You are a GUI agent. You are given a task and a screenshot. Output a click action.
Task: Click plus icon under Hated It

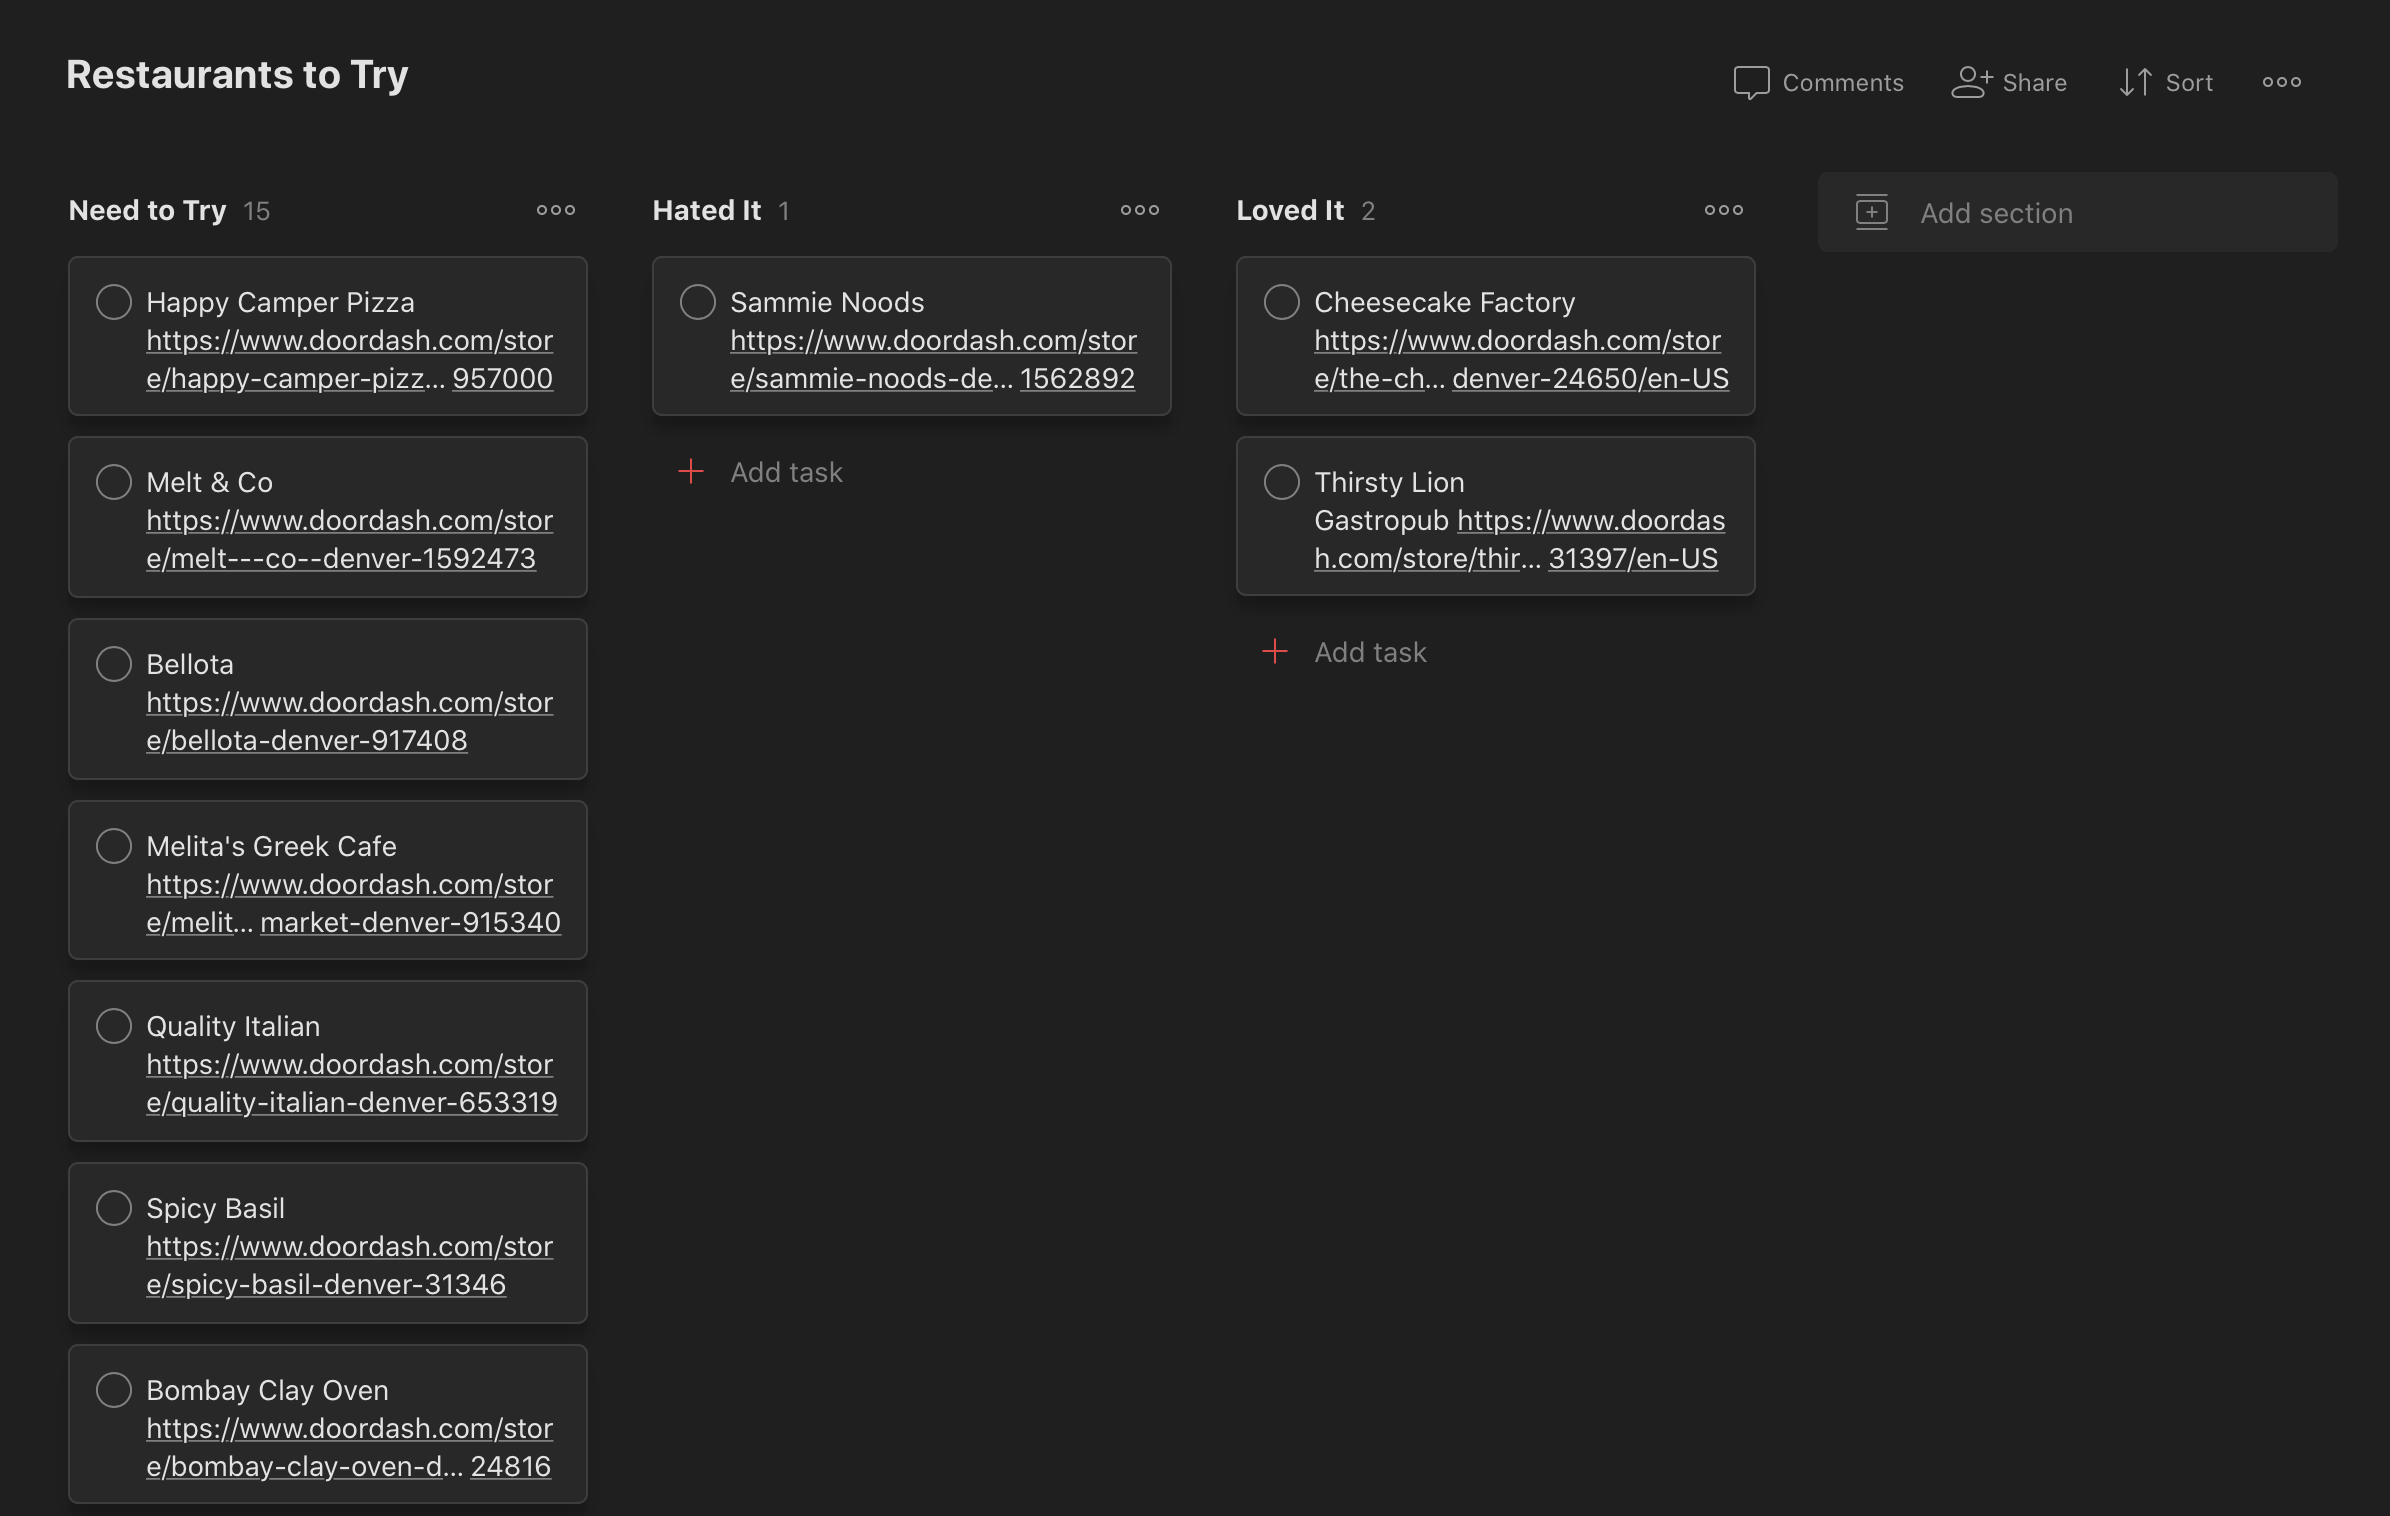(x=691, y=471)
